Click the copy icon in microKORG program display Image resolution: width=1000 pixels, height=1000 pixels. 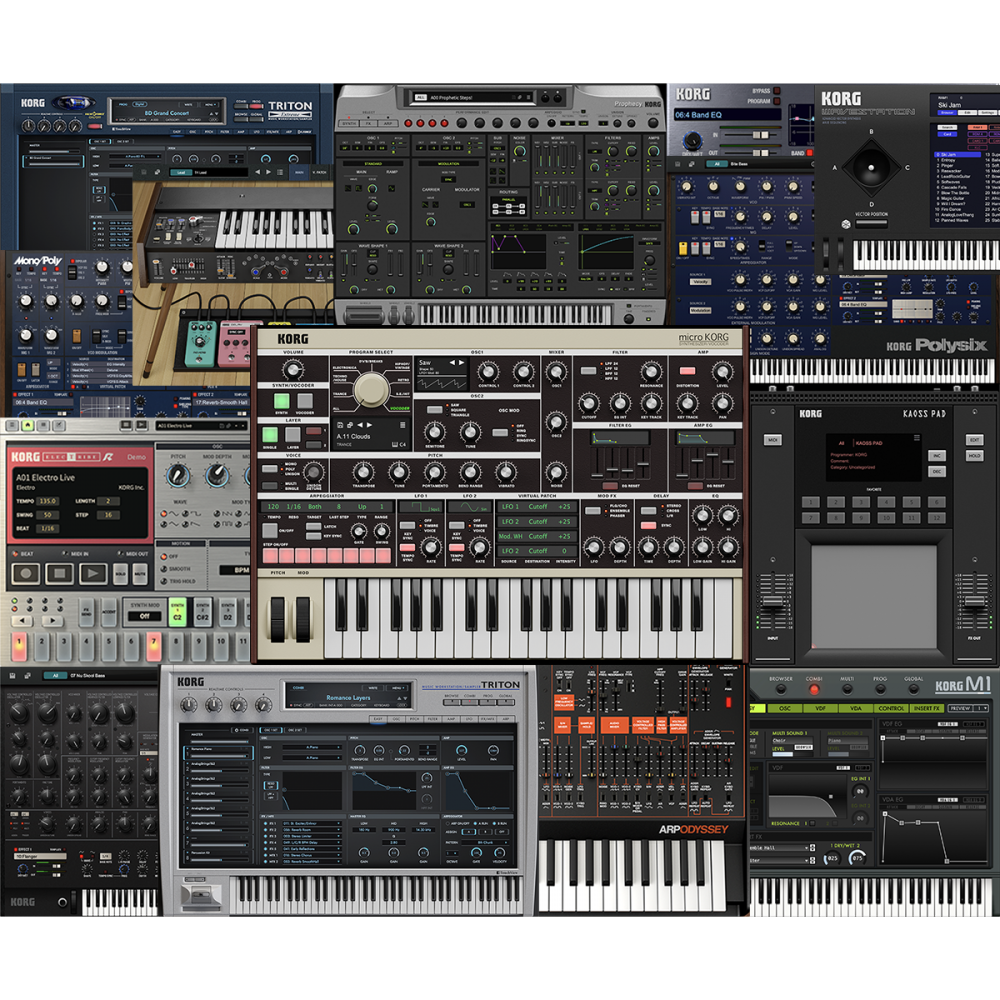pyautogui.click(x=350, y=425)
